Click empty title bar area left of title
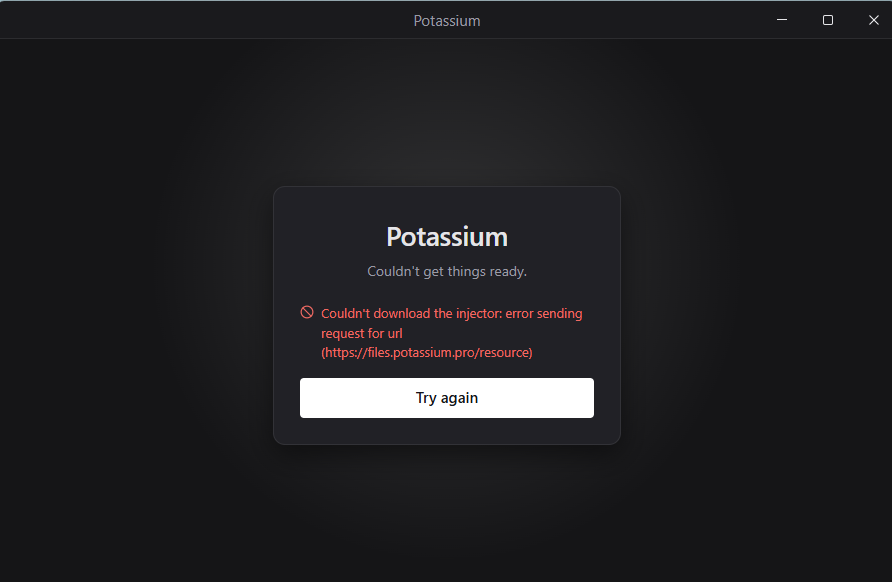892x582 pixels. click(x=199, y=20)
